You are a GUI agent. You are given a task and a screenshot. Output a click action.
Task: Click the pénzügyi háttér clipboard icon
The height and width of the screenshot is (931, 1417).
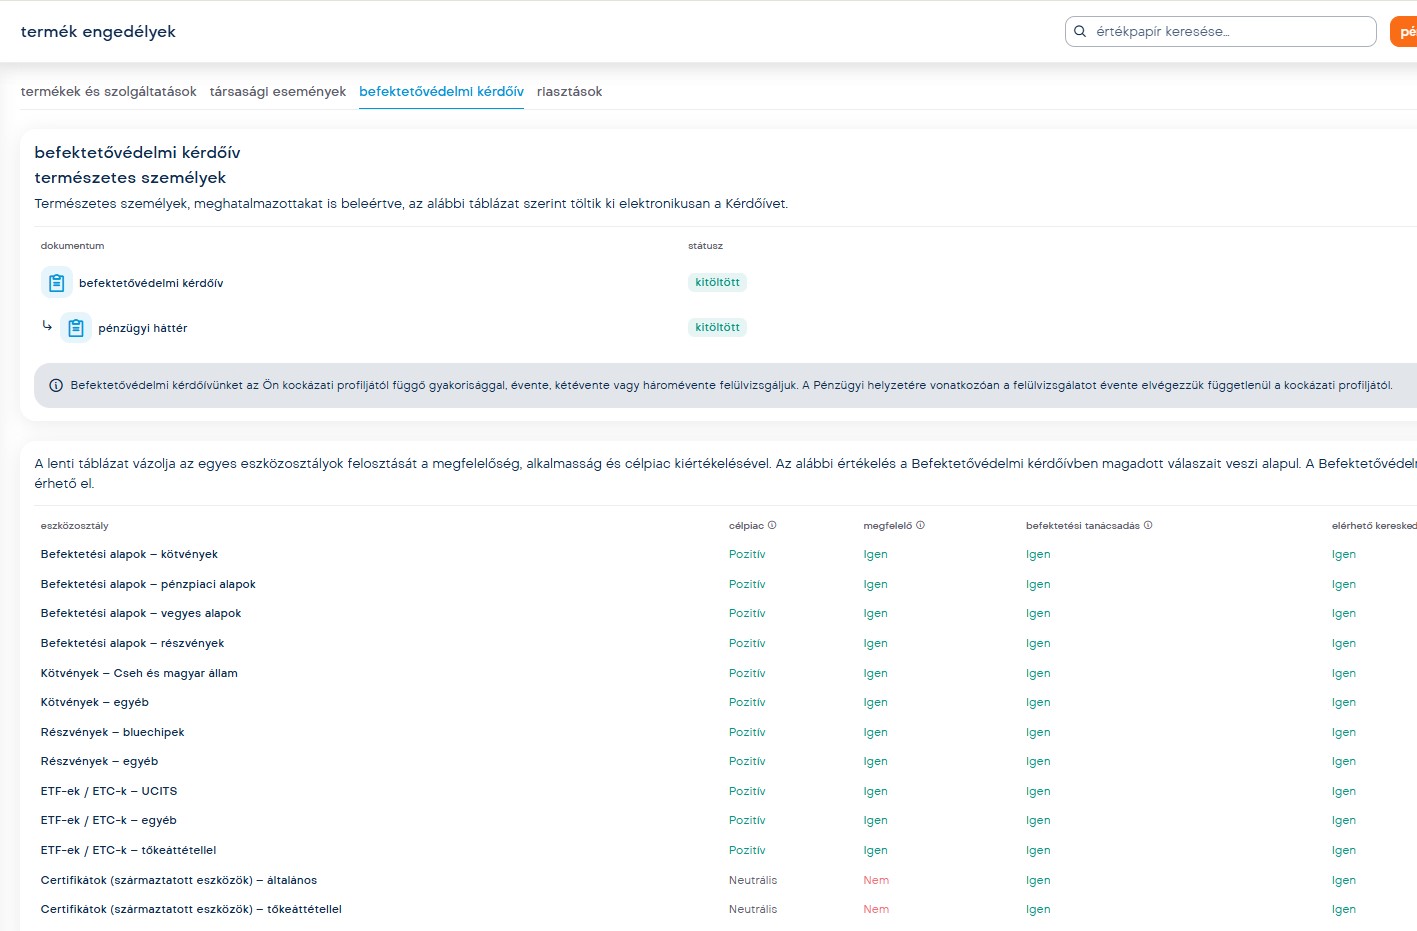point(76,328)
